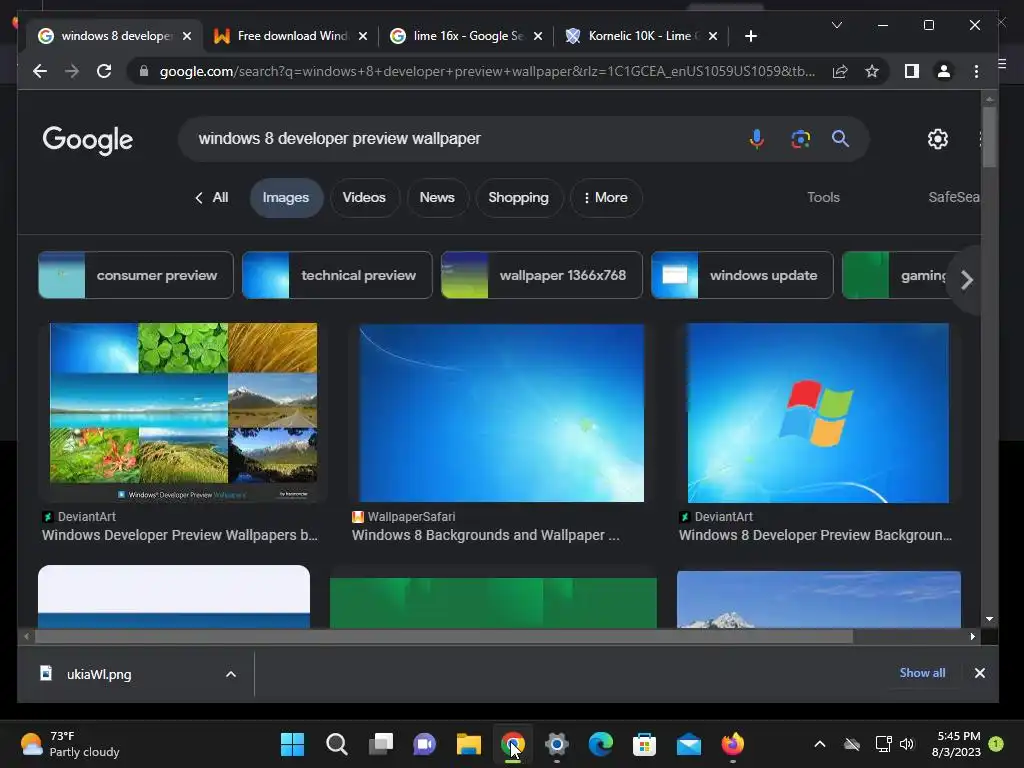Select the News search filter
The height and width of the screenshot is (768, 1024).
coord(437,197)
